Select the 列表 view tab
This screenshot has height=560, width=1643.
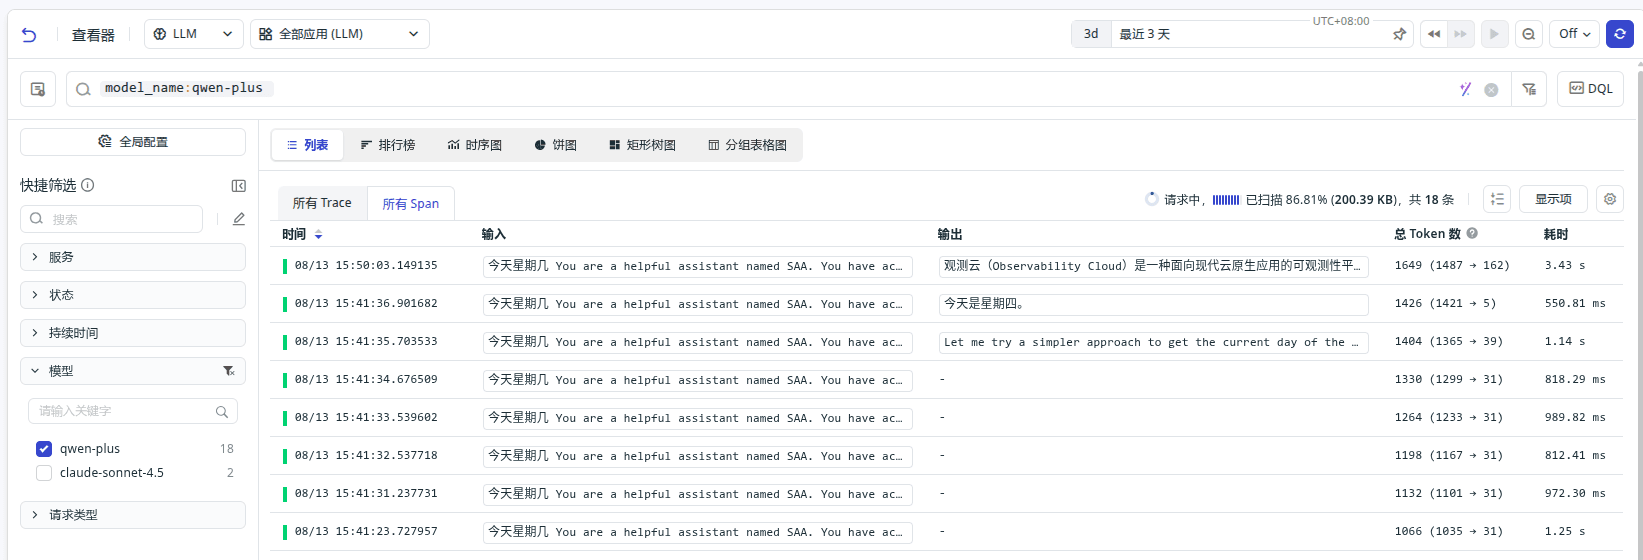pos(308,145)
